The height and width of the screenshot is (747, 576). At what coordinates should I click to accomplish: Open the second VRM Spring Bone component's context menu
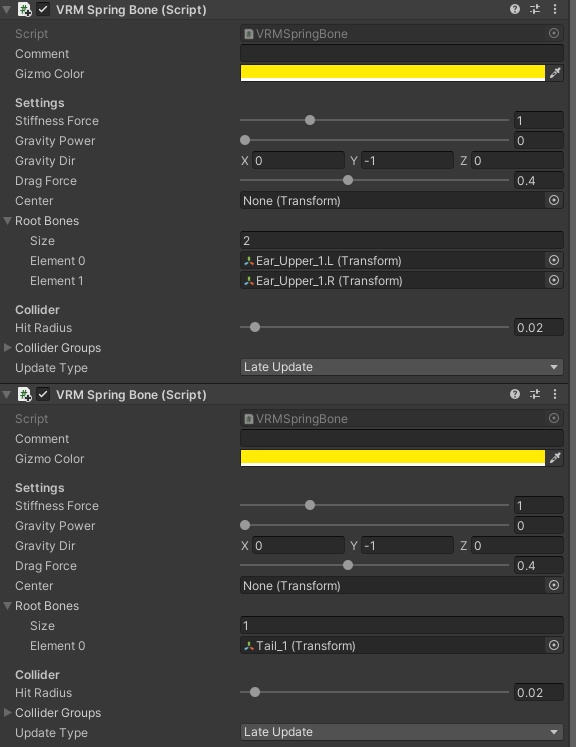point(555,394)
